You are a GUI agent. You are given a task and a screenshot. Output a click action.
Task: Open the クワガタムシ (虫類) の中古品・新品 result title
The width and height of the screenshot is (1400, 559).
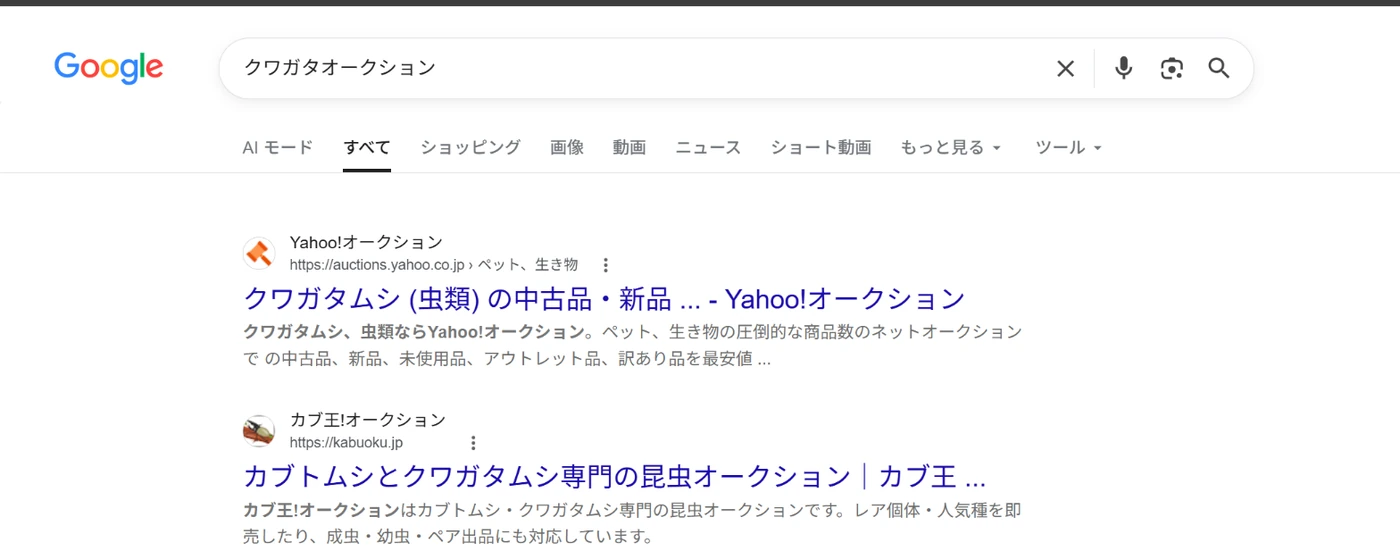tap(604, 299)
